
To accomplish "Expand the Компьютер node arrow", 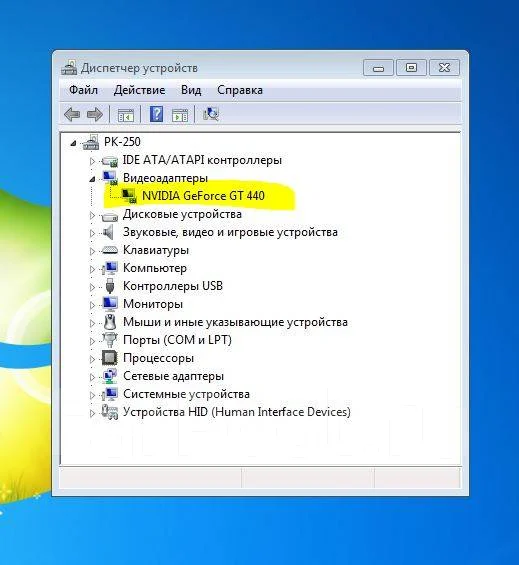I will (92, 269).
